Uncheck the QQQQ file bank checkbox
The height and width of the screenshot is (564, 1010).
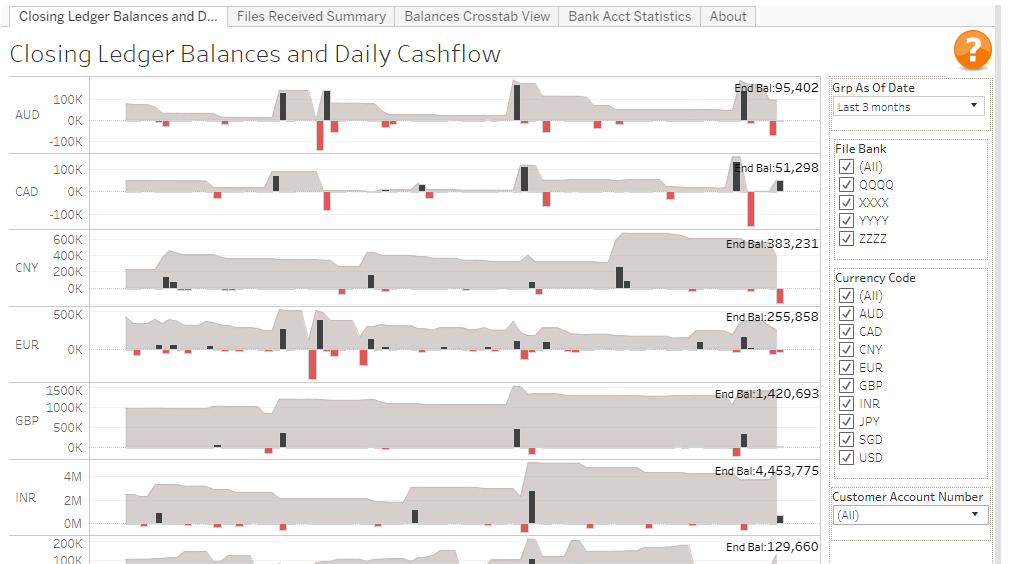(x=847, y=185)
